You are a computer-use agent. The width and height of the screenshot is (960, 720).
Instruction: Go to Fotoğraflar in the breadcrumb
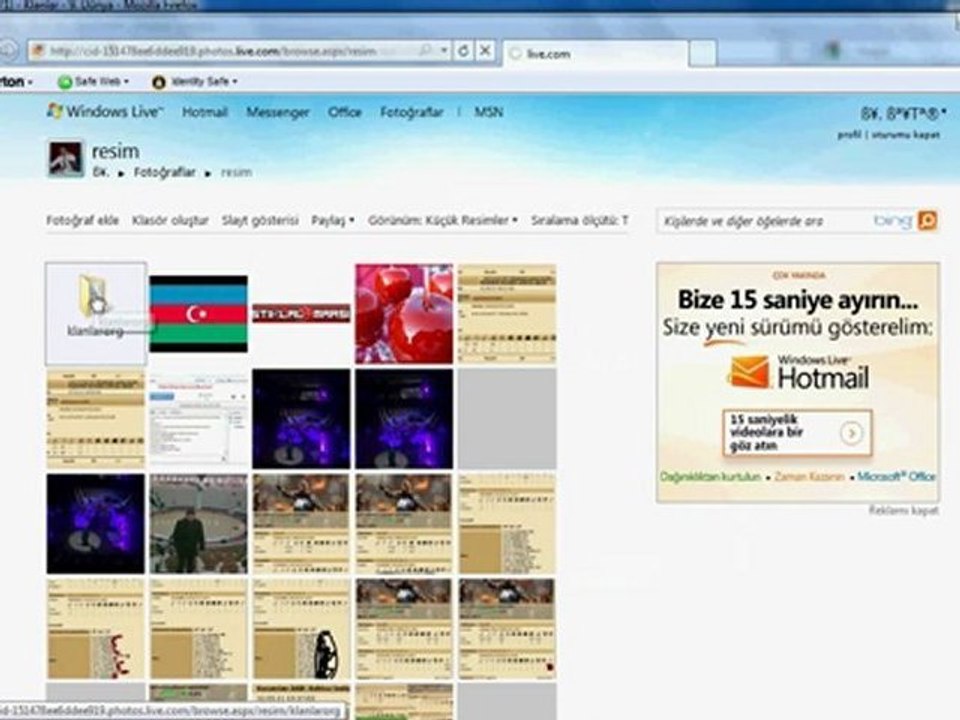165,173
